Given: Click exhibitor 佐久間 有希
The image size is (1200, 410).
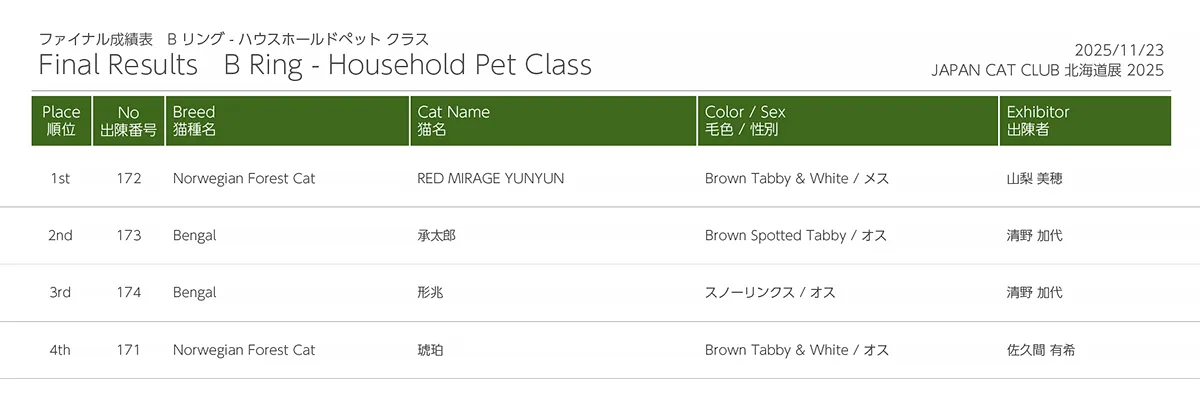Looking at the screenshot, I should point(1041,350).
